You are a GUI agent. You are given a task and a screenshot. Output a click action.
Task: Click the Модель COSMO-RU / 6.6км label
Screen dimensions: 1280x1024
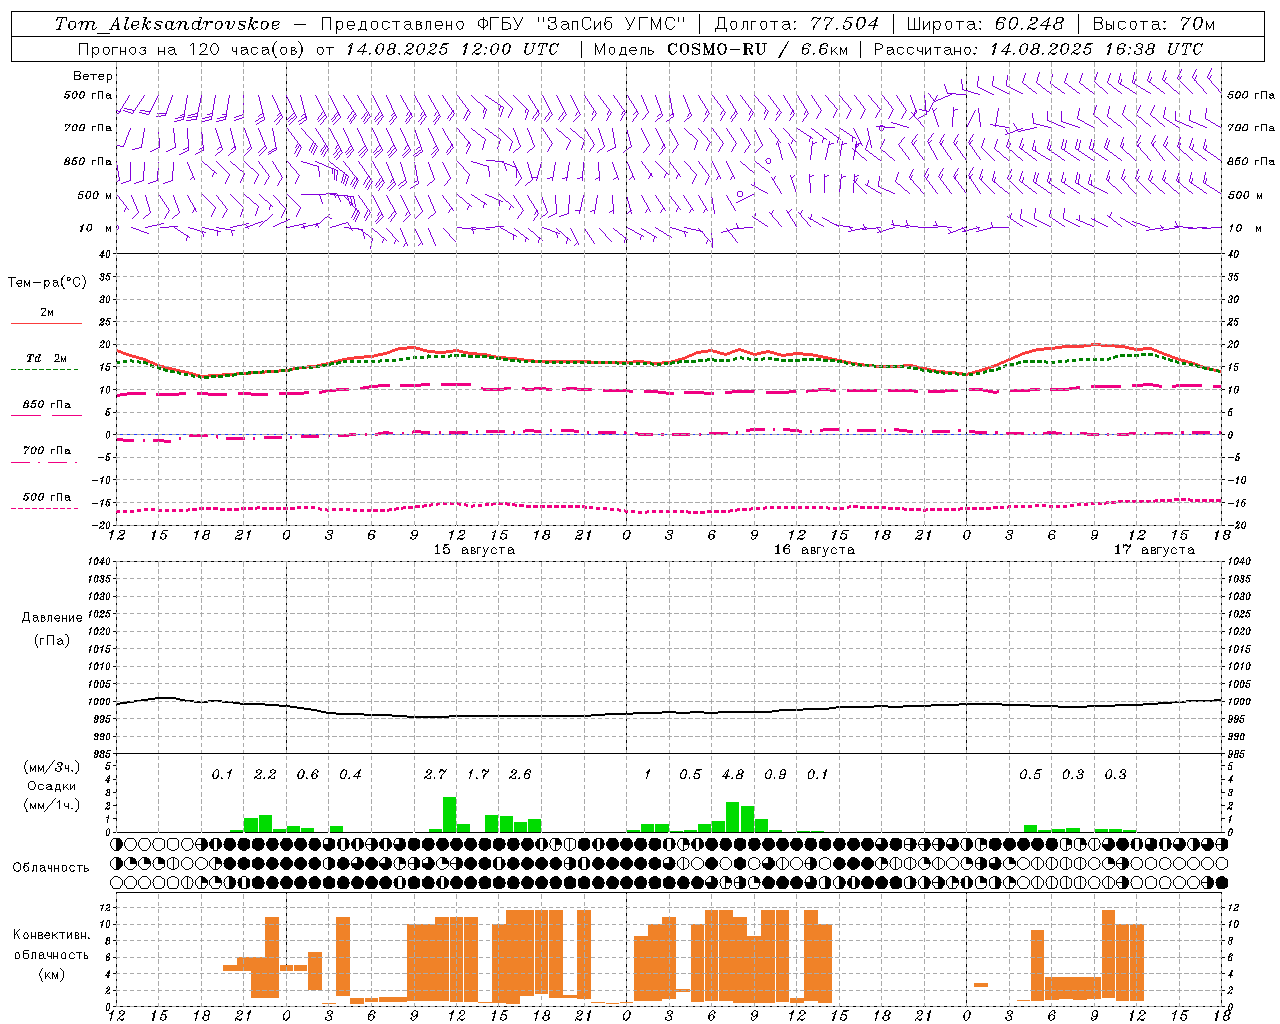click(720, 49)
